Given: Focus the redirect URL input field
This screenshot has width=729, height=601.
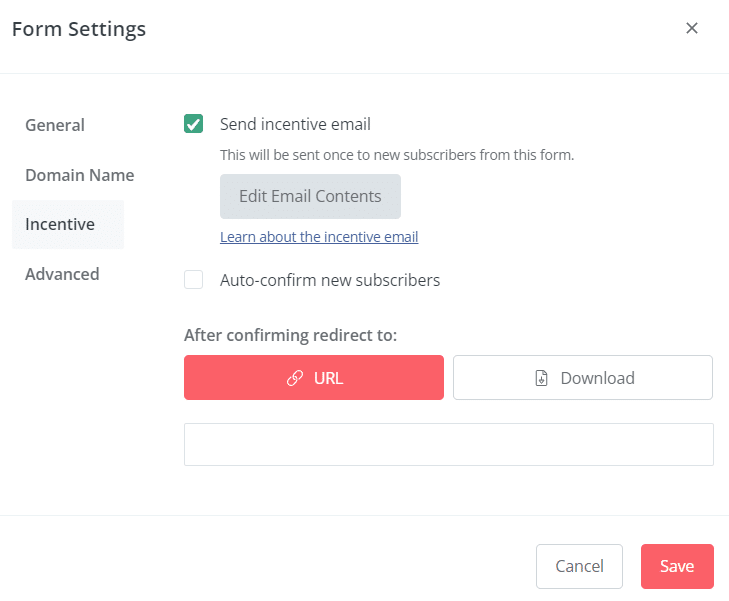Looking at the screenshot, I should tap(449, 444).
